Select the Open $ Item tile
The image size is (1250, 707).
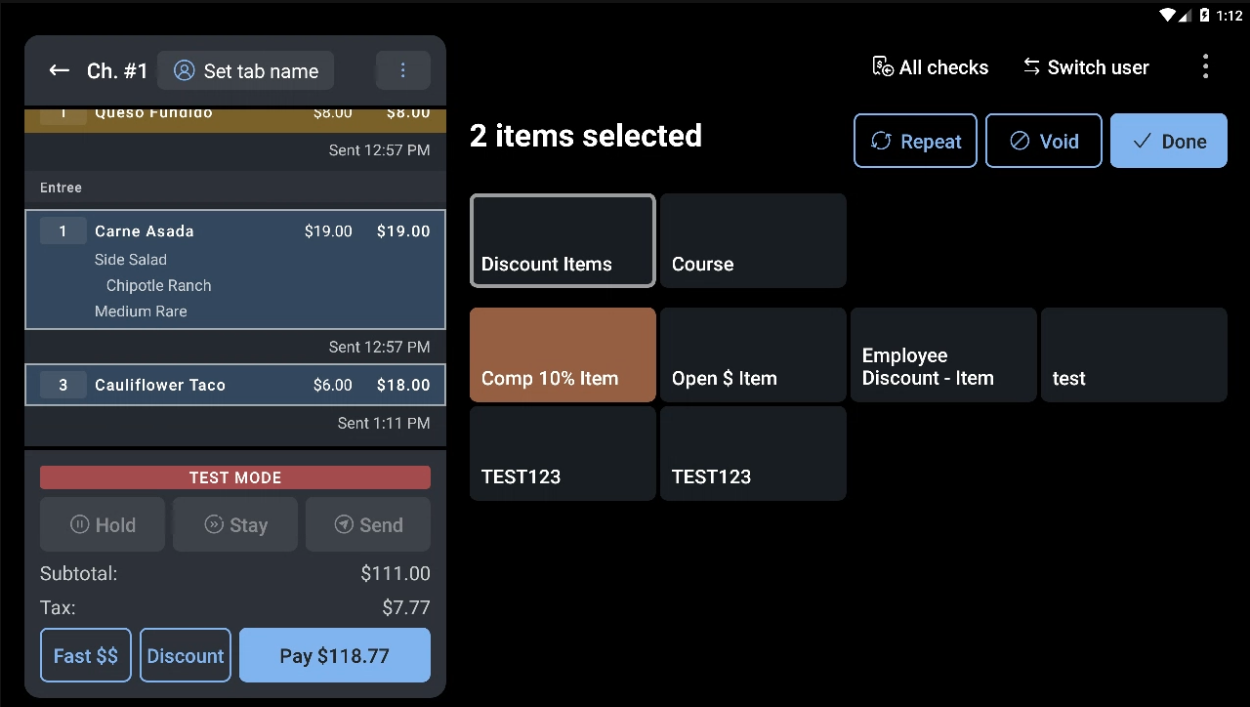(752, 354)
